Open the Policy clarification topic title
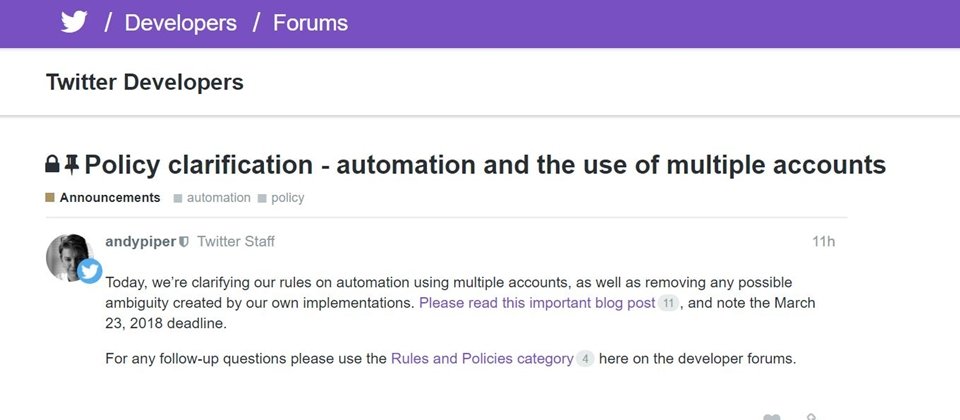The height and width of the screenshot is (420, 960). tap(485, 165)
